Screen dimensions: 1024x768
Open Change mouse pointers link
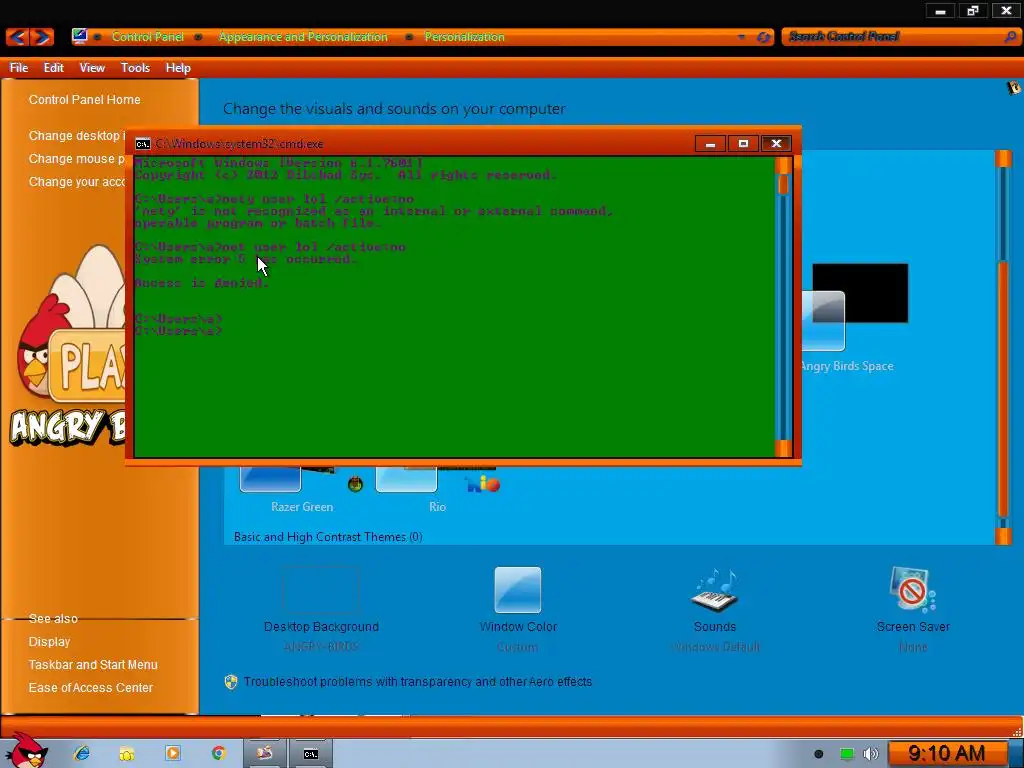(x=76, y=159)
